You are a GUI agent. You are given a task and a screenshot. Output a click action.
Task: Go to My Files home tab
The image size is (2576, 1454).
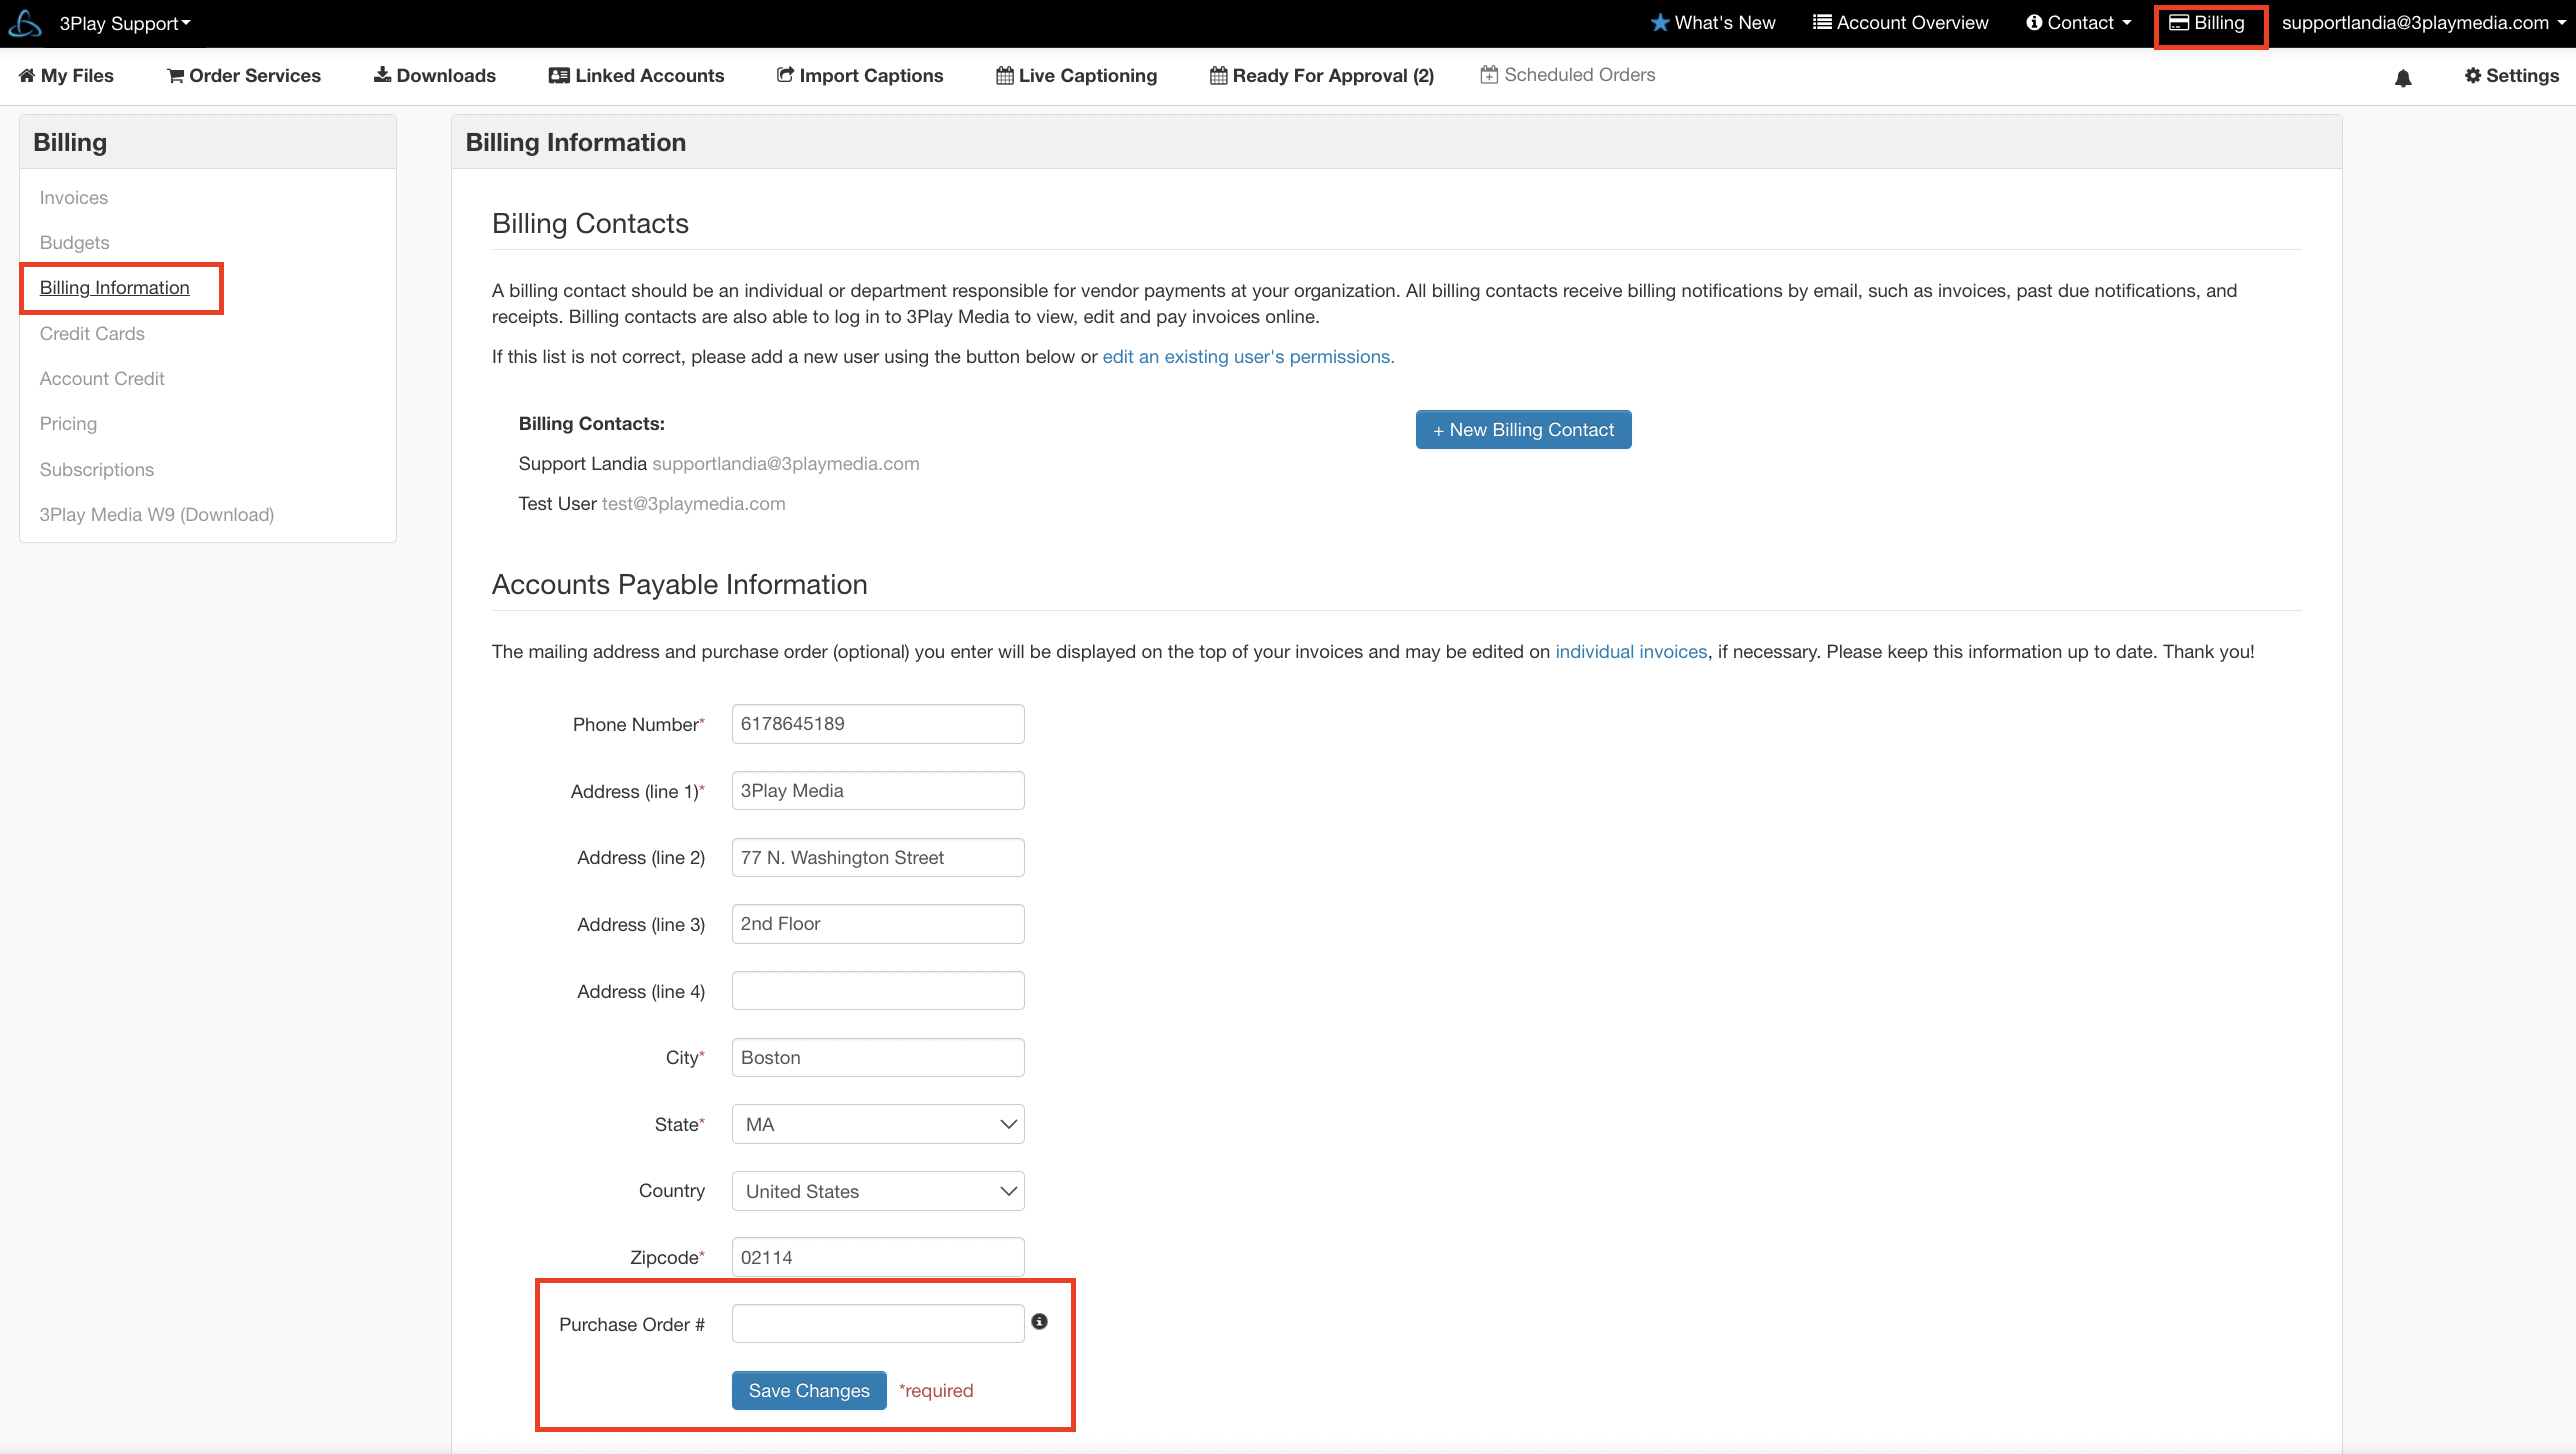click(x=66, y=76)
